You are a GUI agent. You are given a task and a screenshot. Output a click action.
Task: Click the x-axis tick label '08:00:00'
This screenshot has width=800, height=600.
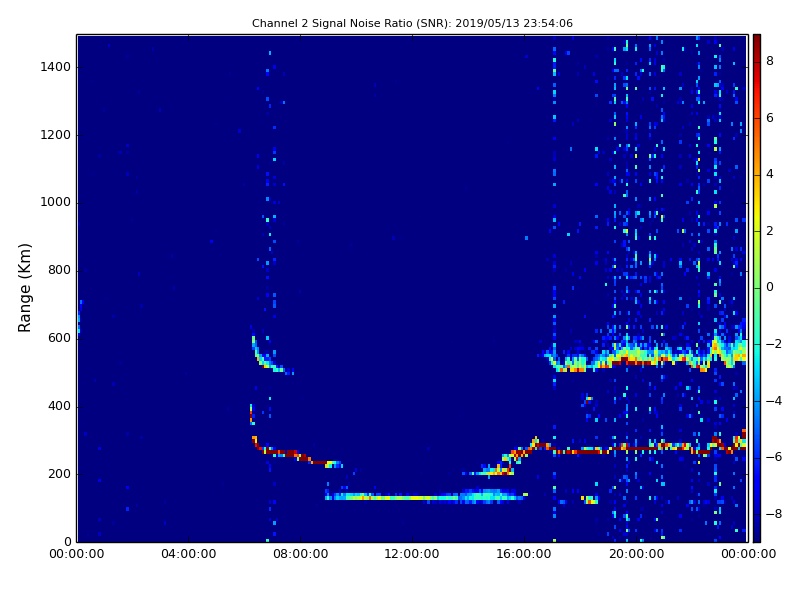(301, 554)
